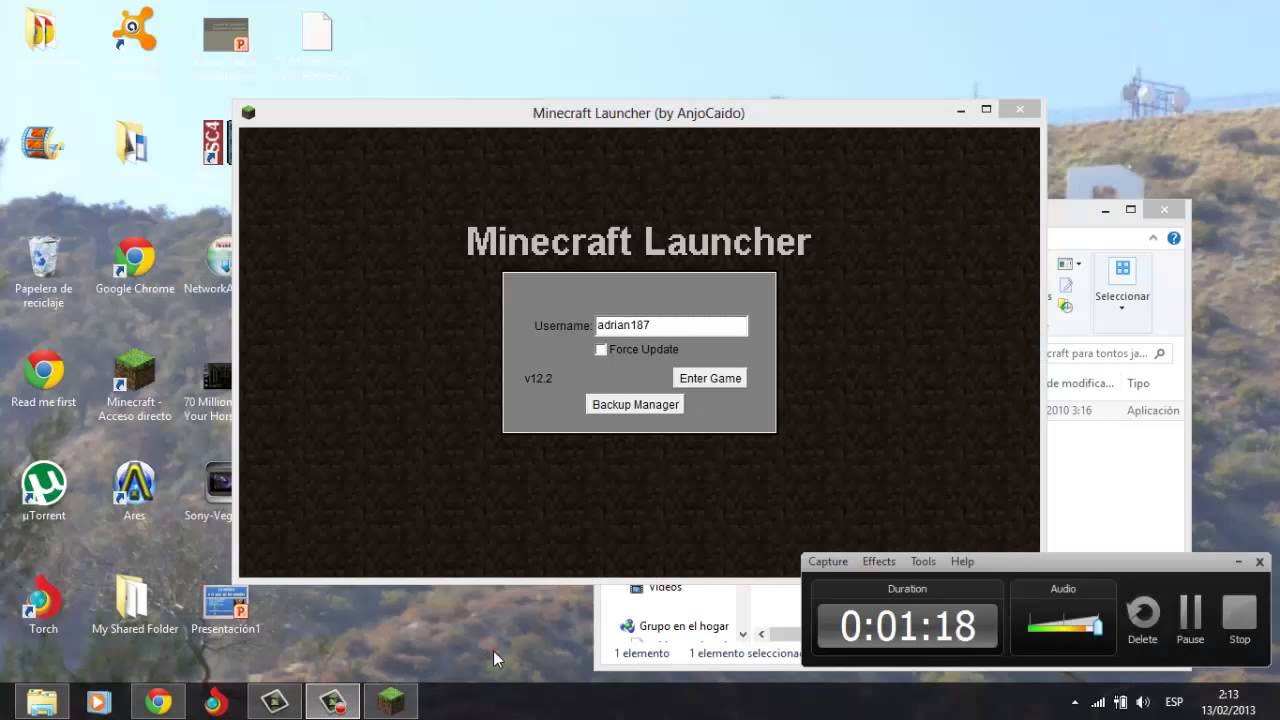
Task: Select the film strip movie maker desktop icon
Action: [x=43, y=143]
